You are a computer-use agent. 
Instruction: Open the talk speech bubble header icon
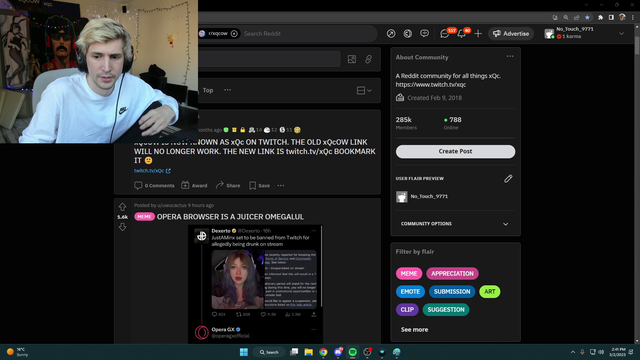pos(424,33)
